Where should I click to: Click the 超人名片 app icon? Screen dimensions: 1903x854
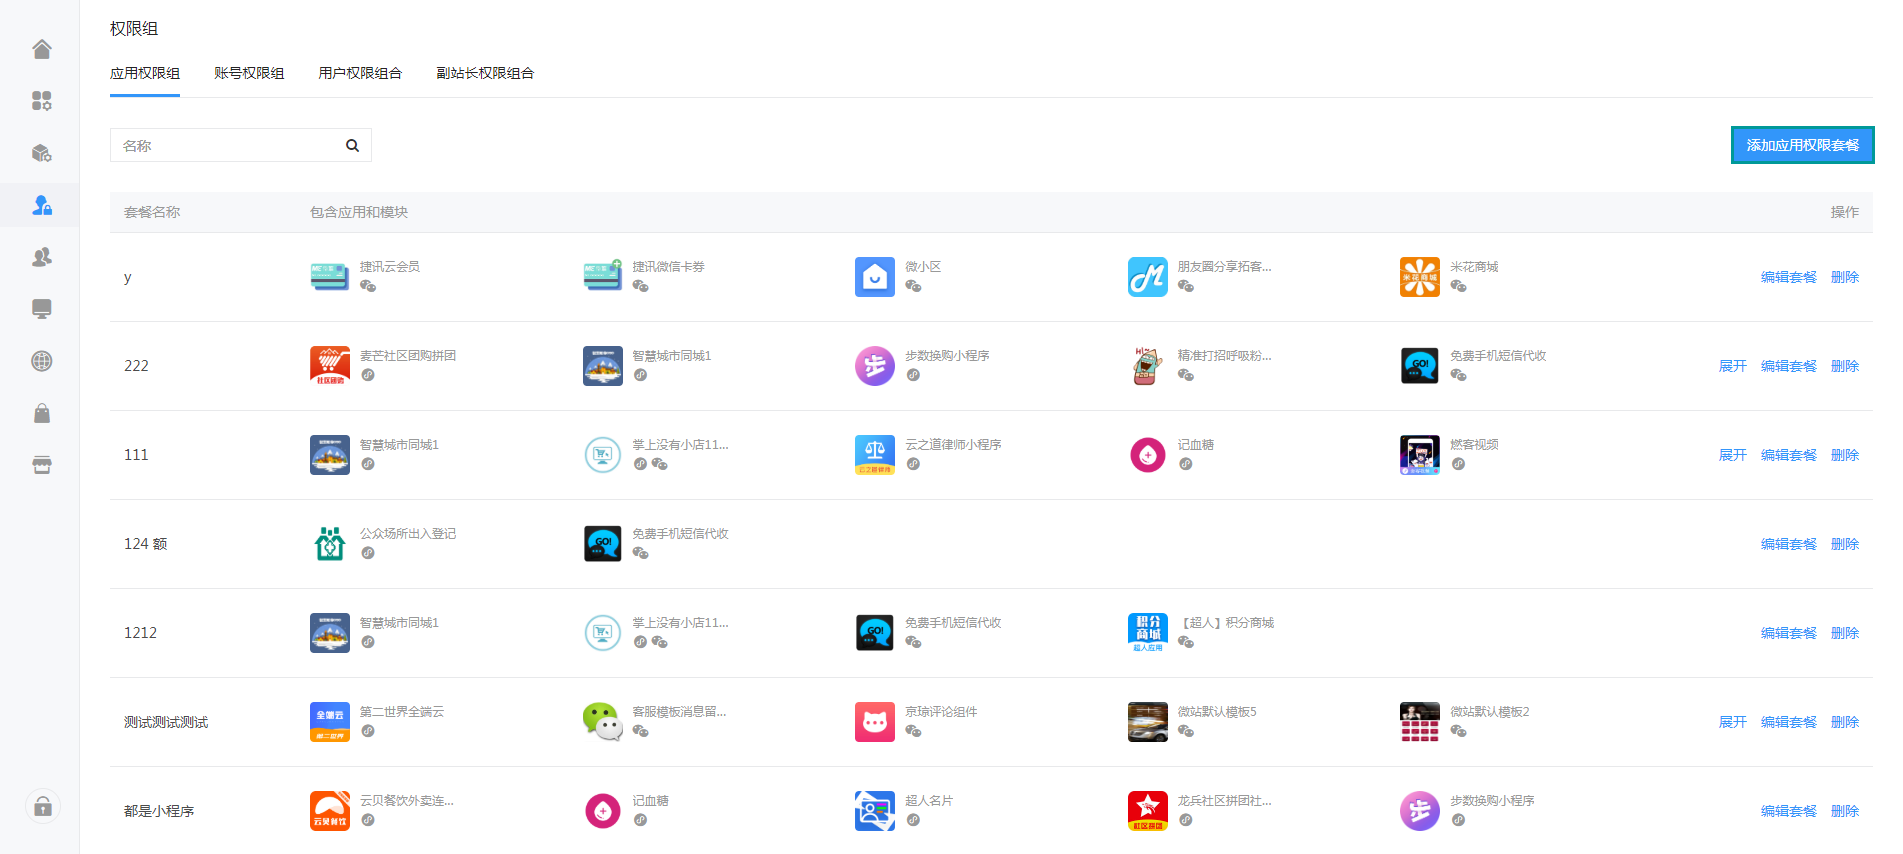(x=875, y=811)
